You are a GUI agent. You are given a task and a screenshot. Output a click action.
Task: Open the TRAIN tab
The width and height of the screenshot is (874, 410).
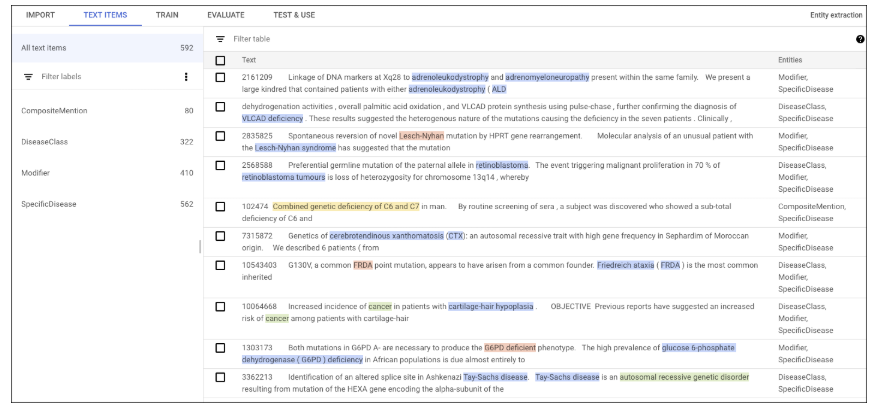click(167, 15)
